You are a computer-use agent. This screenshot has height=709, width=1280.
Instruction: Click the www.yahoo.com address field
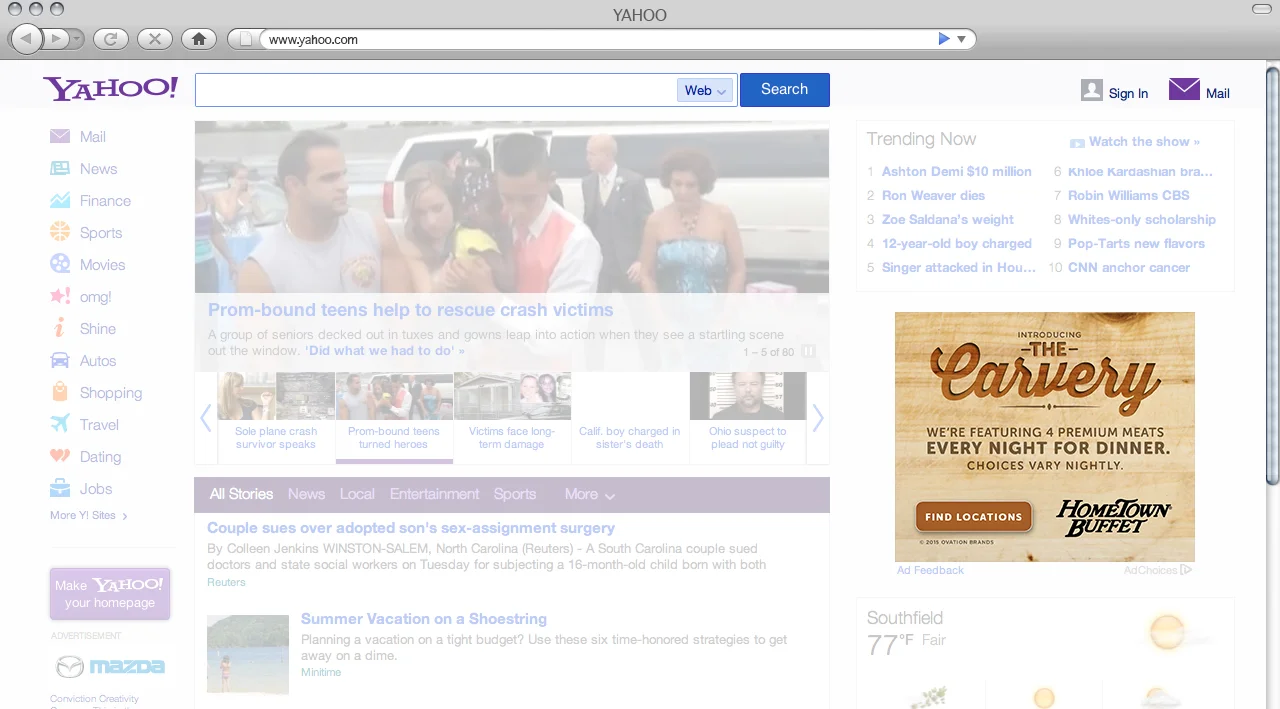[600, 40]
